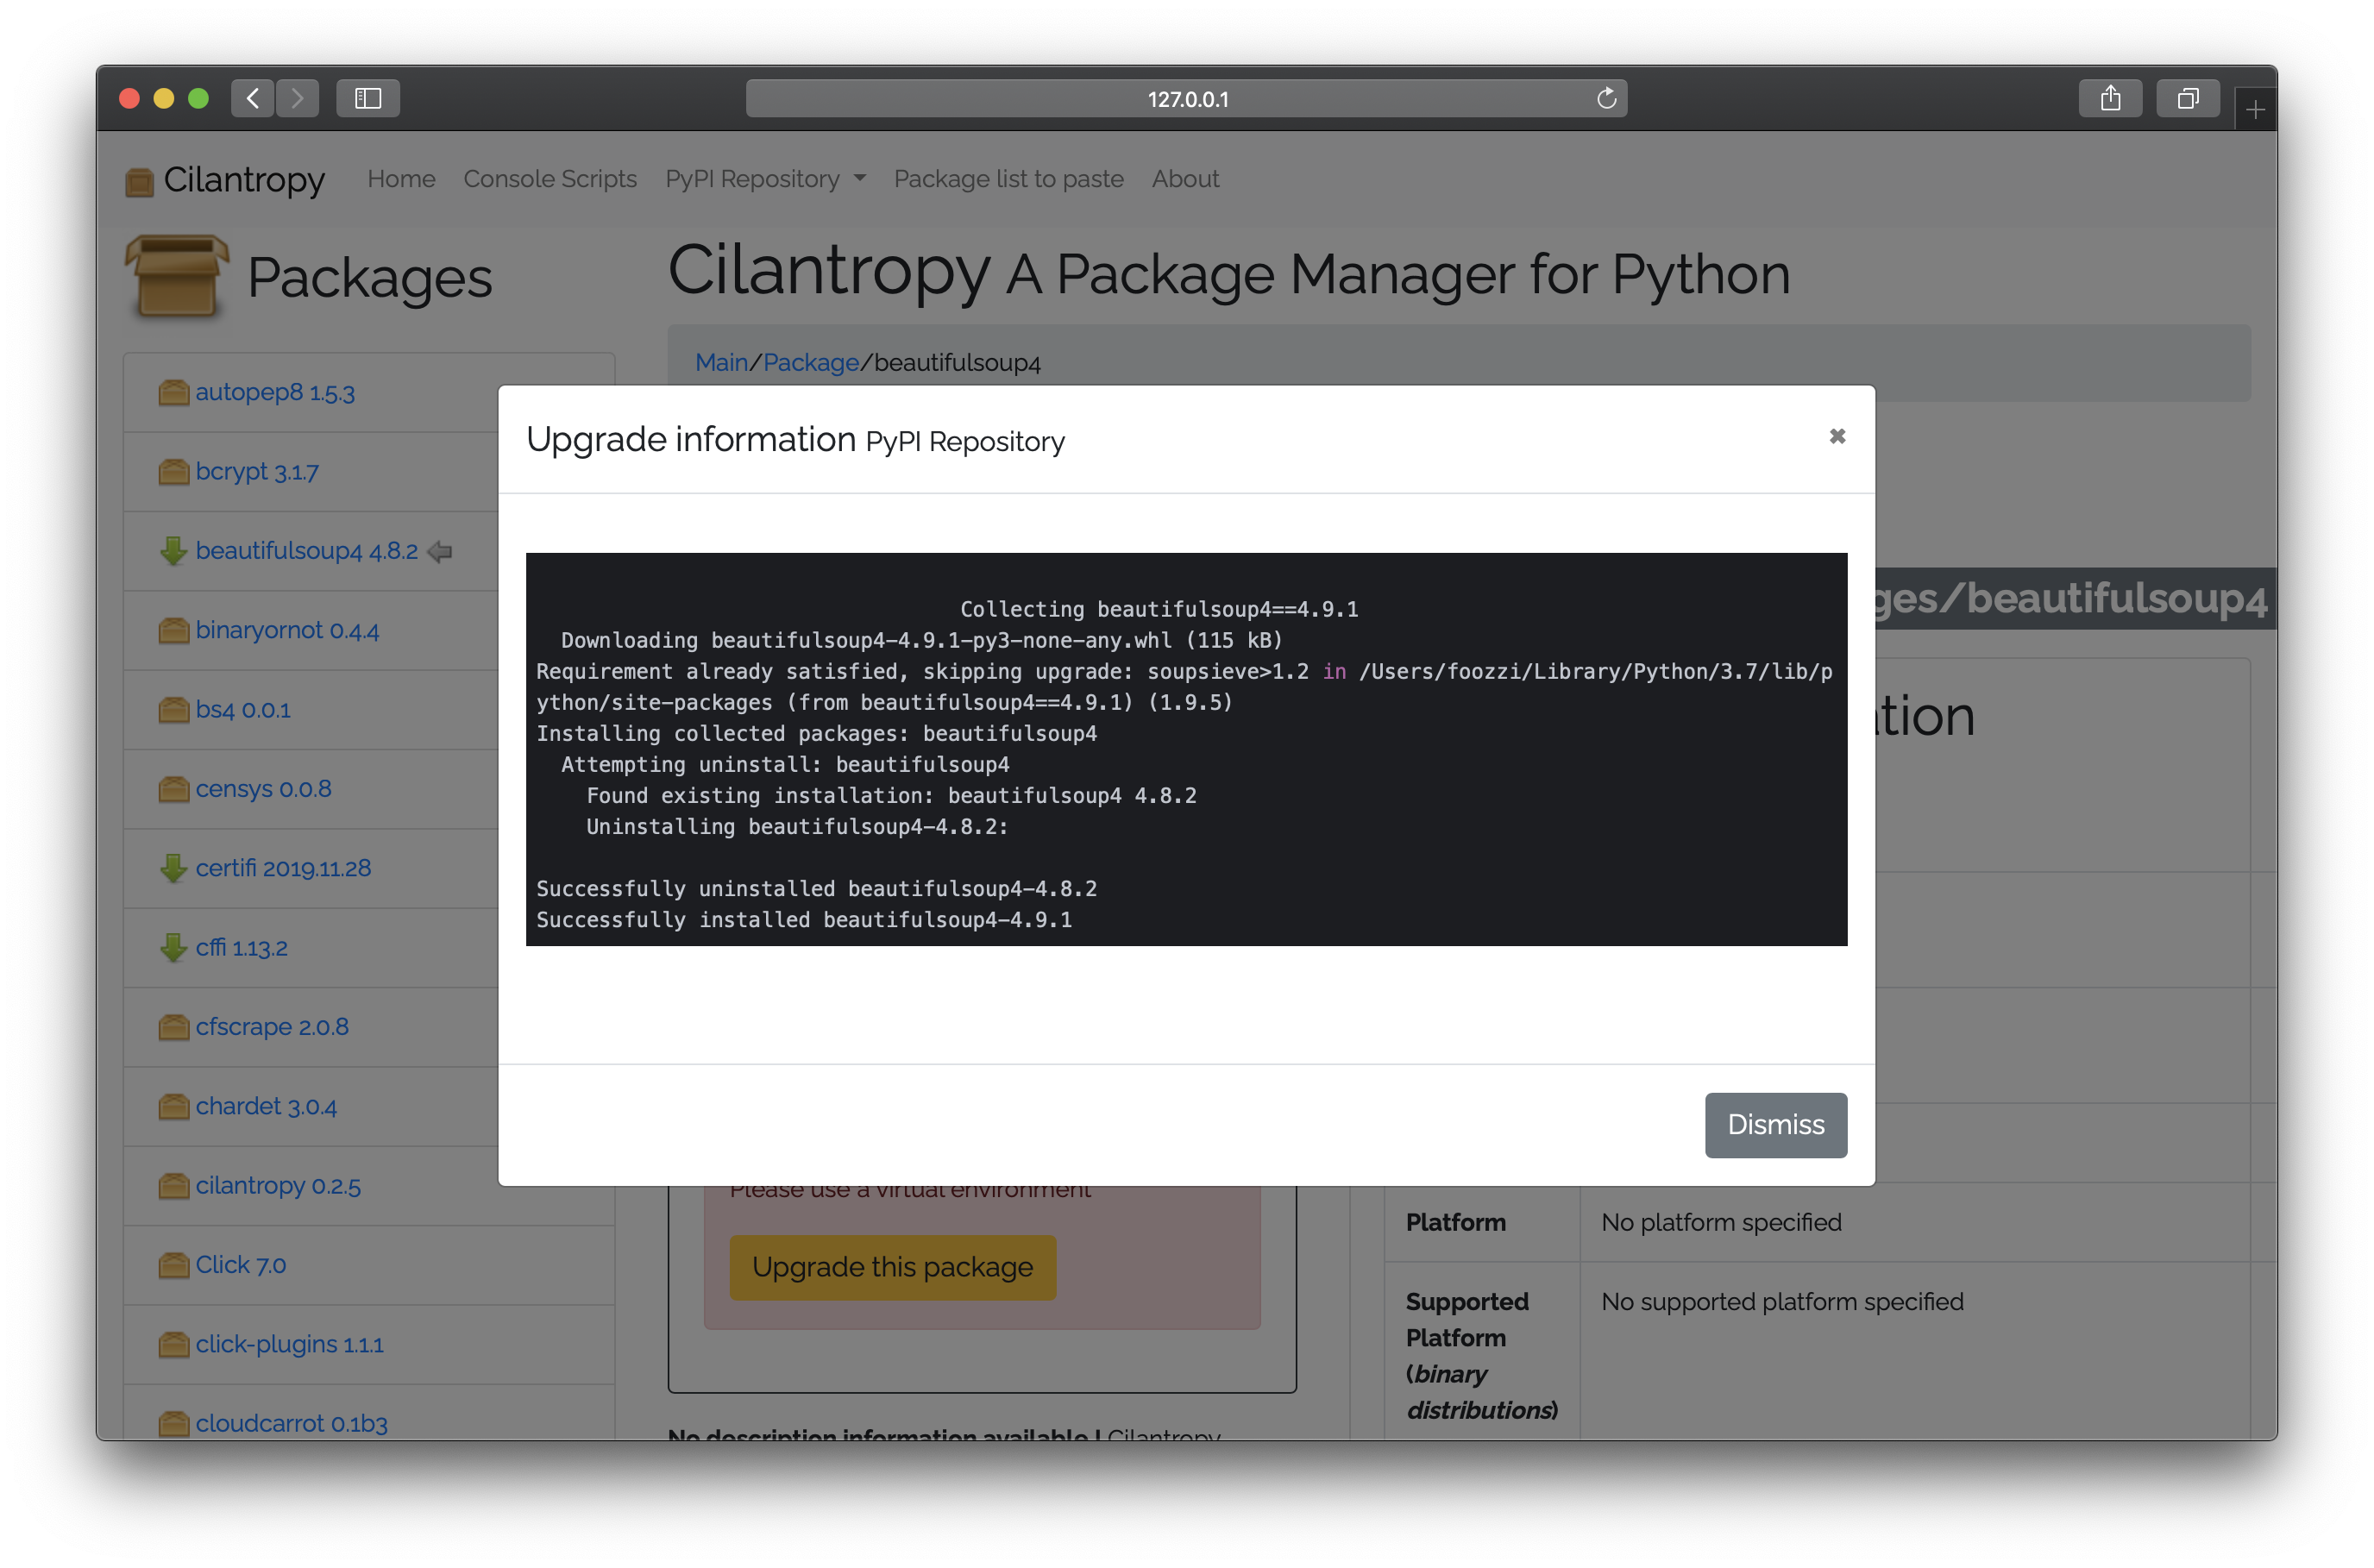Click the Cilantropy box logo icon
The image size is (2374, 1568).
[x=139, y=181]
